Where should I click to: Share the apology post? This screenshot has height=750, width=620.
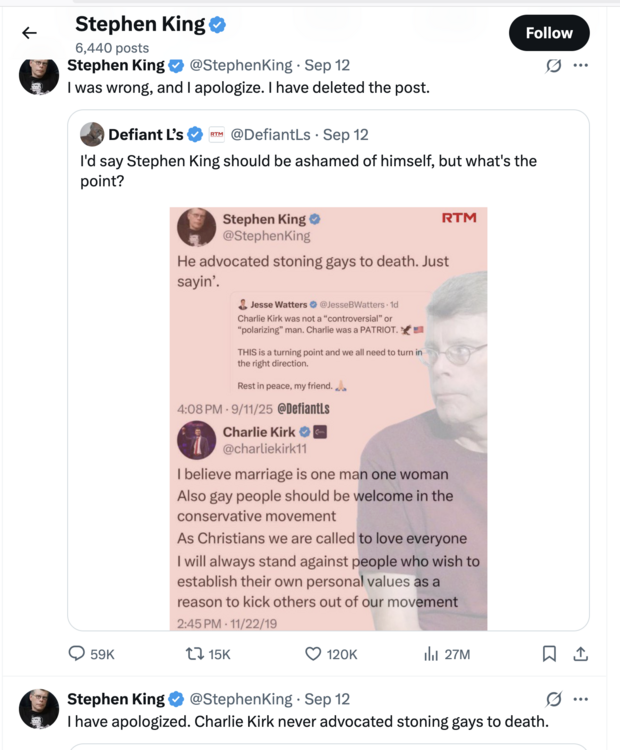tap(580, 654)
